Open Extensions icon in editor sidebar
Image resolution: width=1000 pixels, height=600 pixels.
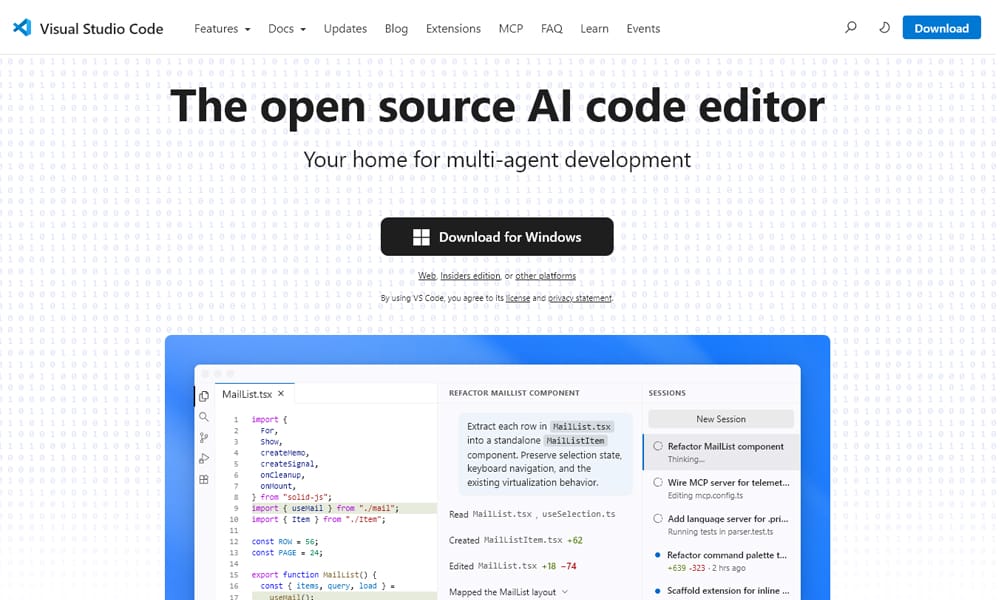204,479
